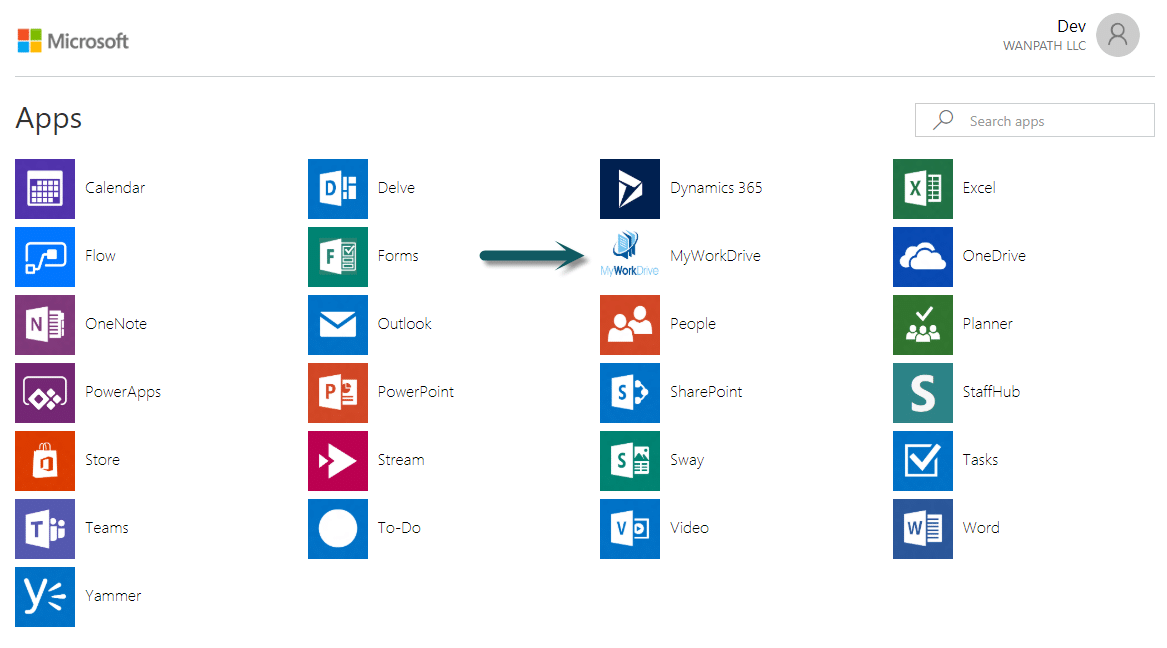Viewport: 1167px width, 648px height.
Task: Open the Yammer app icon
Action: point(45,596)
